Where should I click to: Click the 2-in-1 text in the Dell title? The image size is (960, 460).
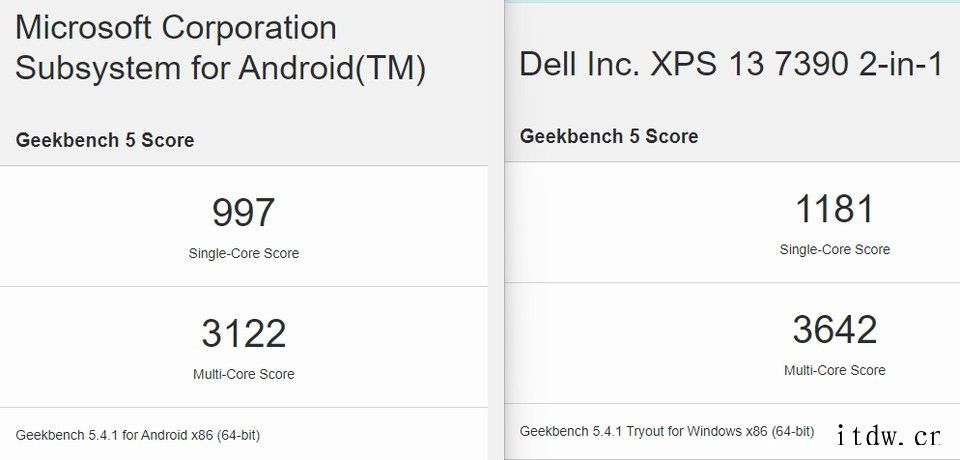900,64
